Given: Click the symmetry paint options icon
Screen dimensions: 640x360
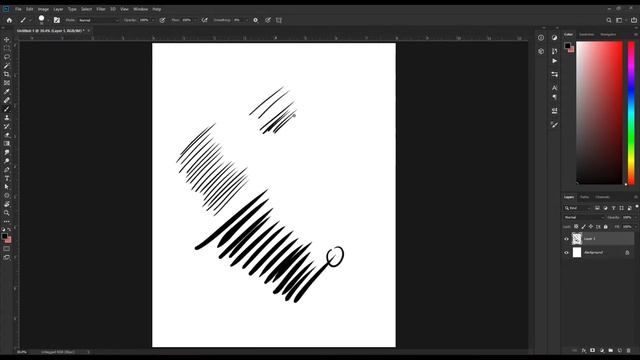Looking at the screenshot, I should pyautogui.click(x=279, y=20).
